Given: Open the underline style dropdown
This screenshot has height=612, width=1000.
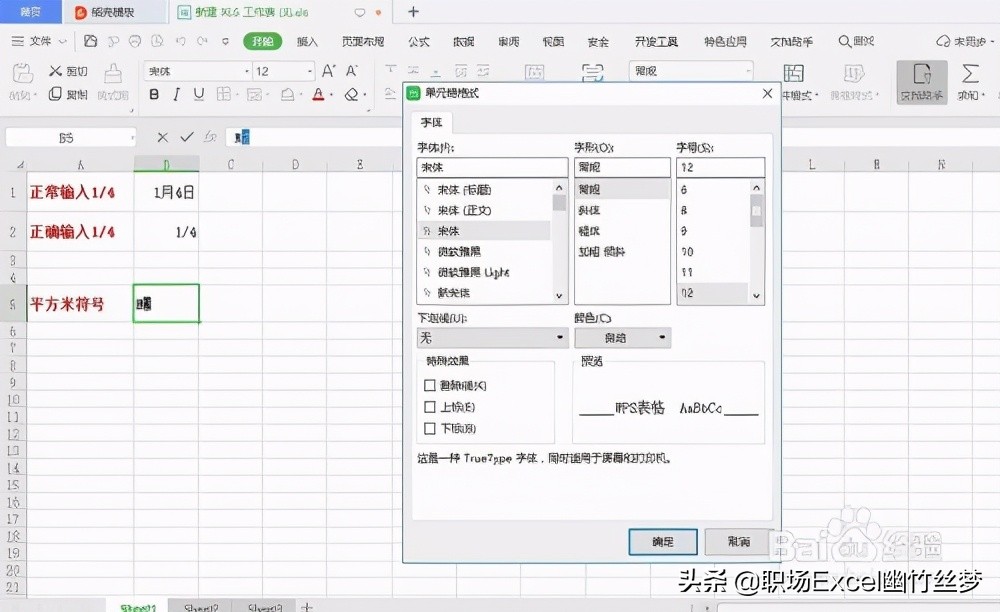Looking at the screenshot, I should (558, 338).
